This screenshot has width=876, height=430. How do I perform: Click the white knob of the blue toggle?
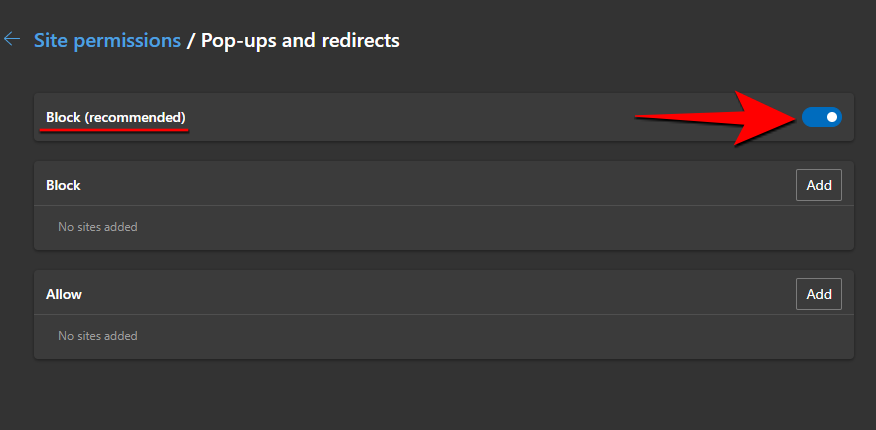click(x=831, y=118)
